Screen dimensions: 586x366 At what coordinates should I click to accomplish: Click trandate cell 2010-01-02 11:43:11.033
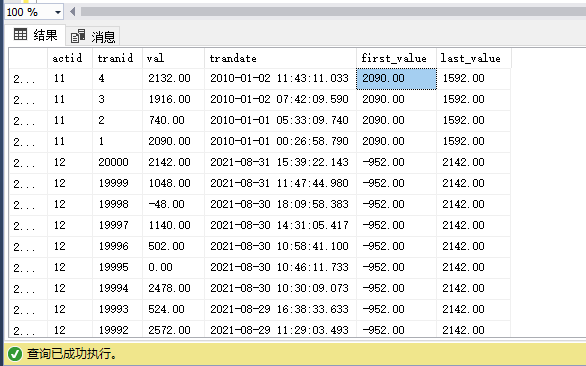click(x=280, y=79)
